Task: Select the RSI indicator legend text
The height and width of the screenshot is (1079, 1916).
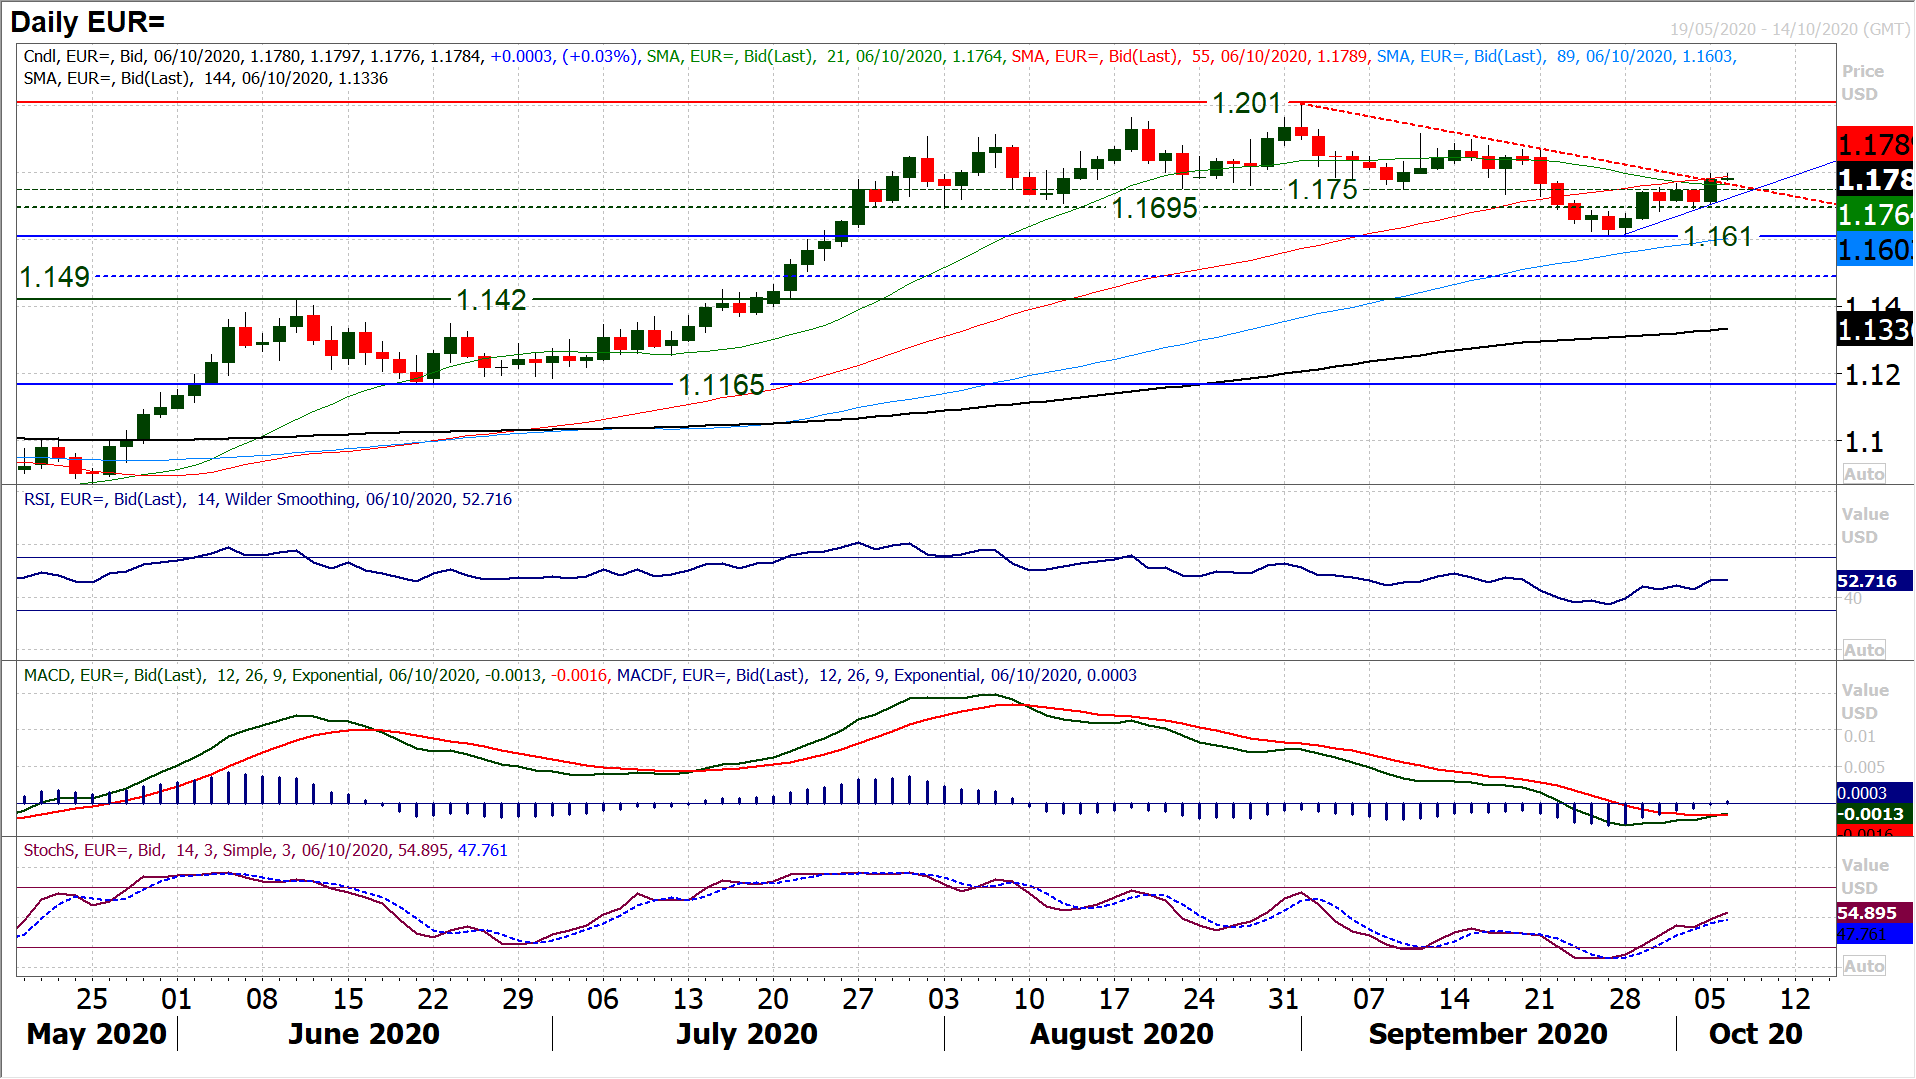Action: pos(268,499)
